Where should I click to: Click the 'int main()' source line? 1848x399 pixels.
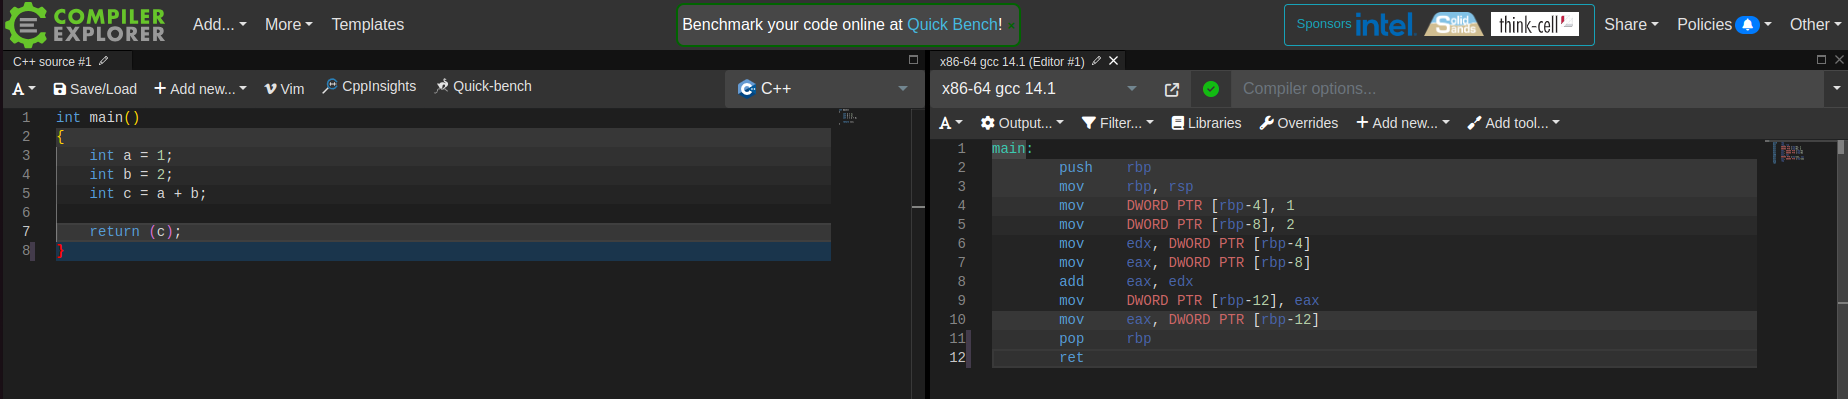tap(98, 118)
